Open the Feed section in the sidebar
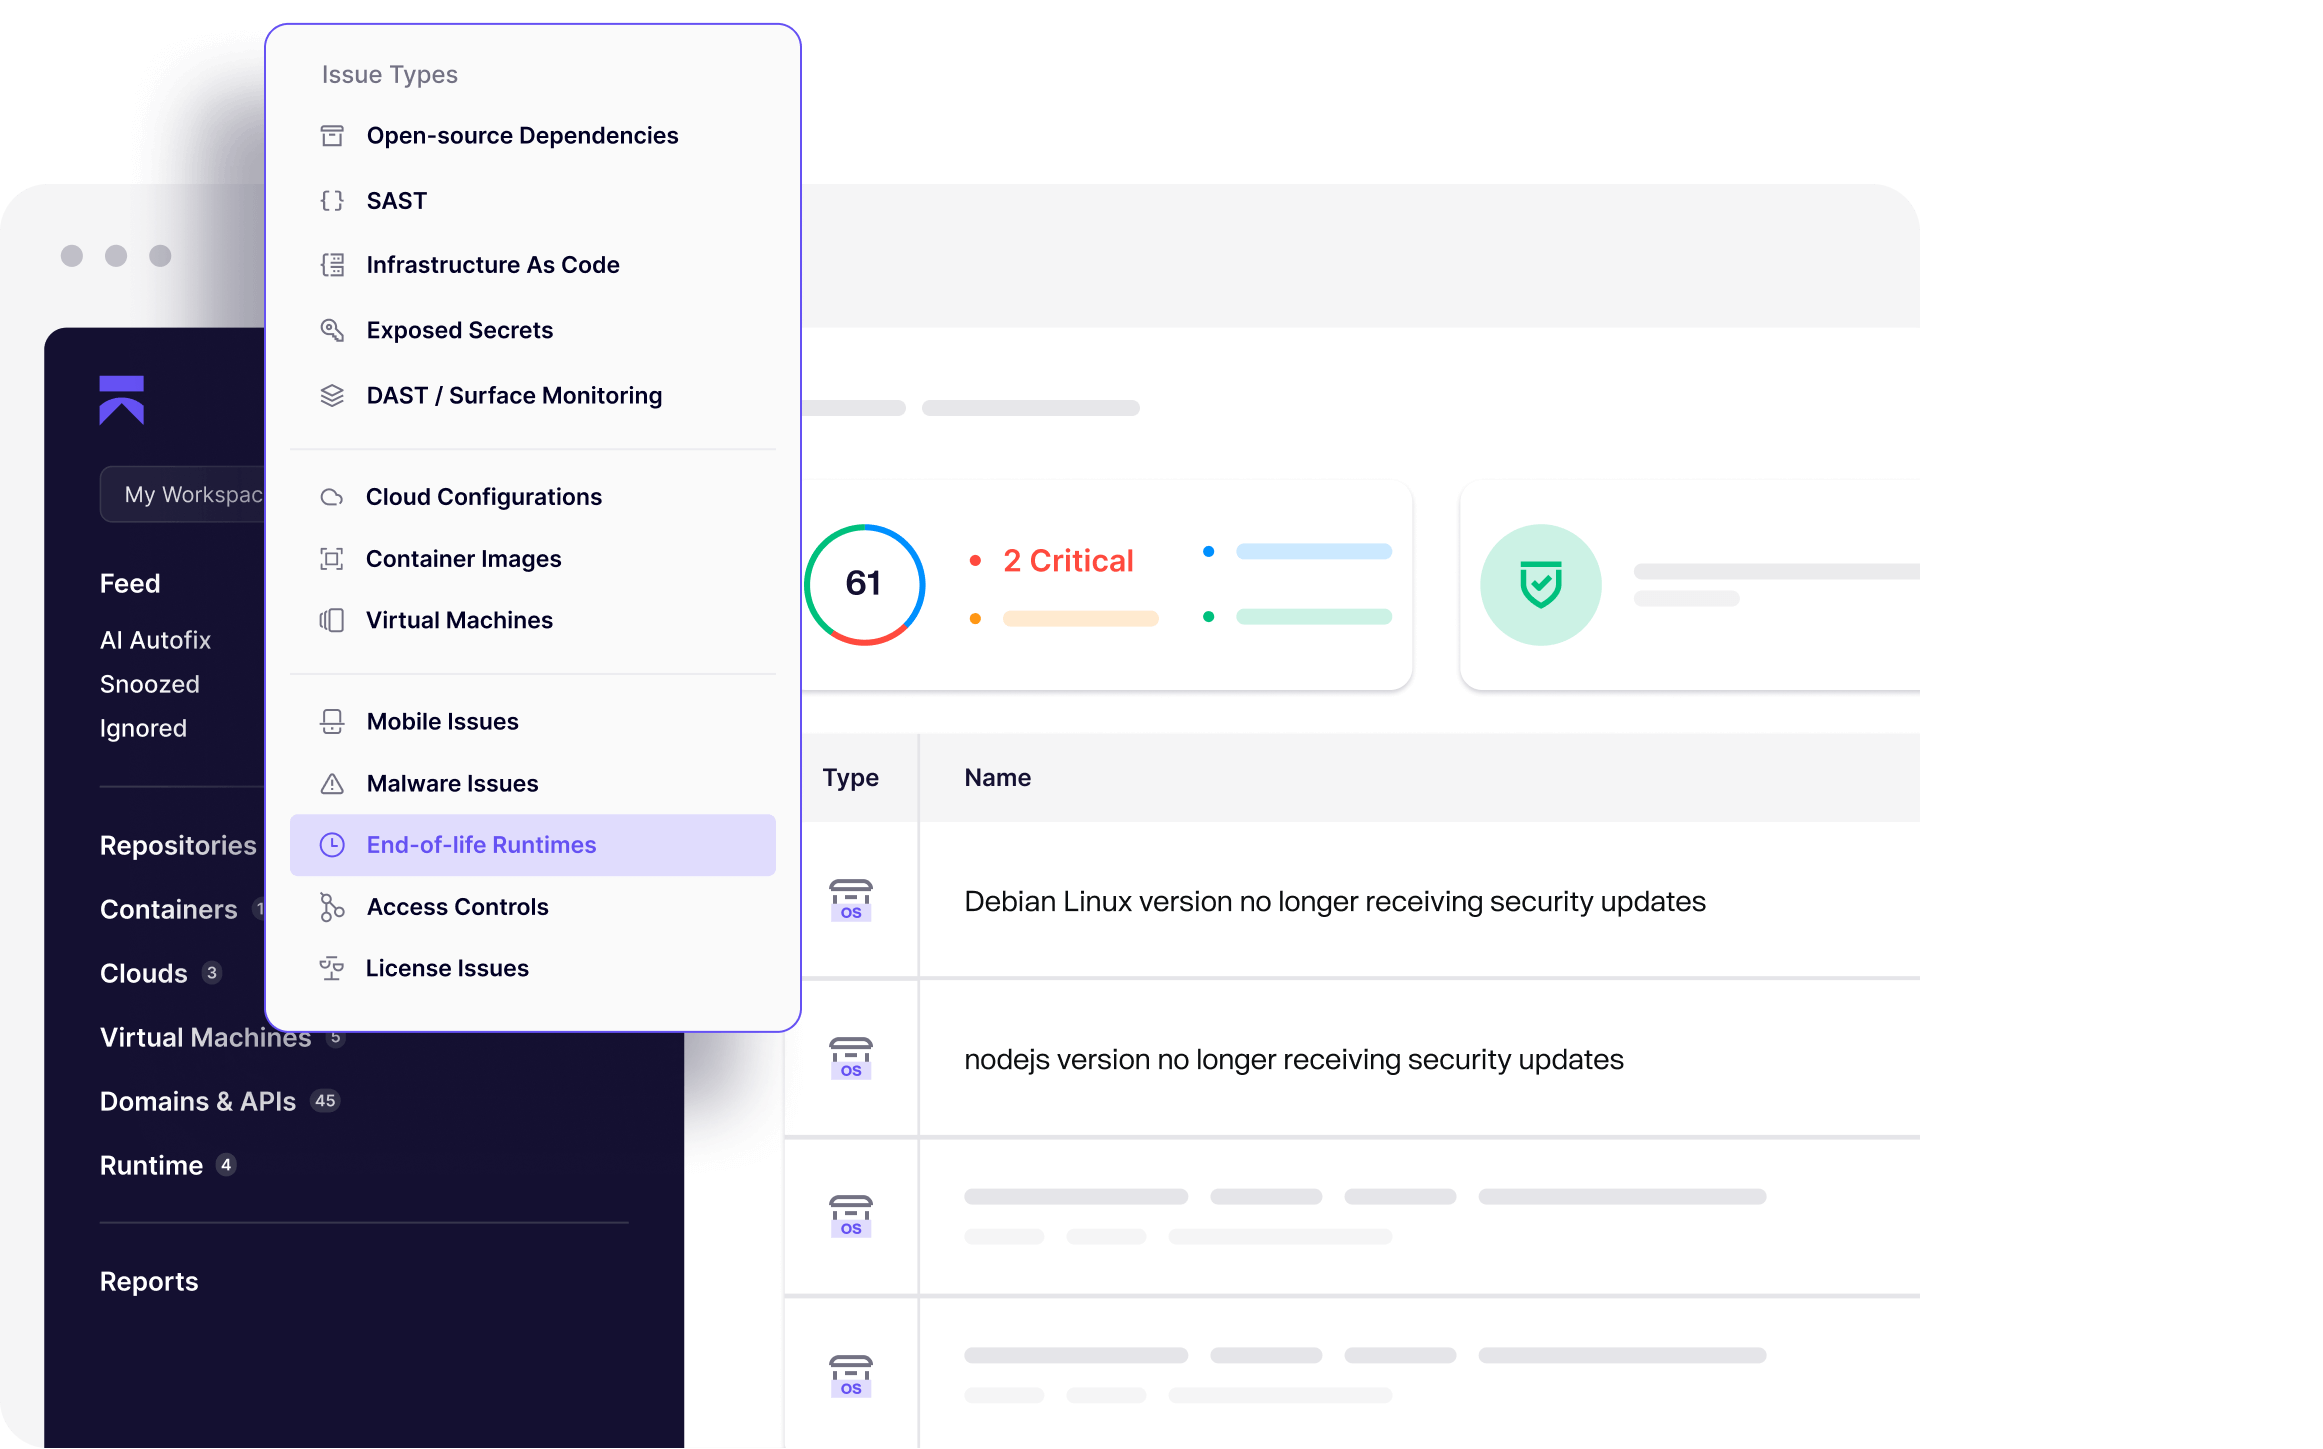Viewport: 2323px width, 1449px height. coord(130,584)
